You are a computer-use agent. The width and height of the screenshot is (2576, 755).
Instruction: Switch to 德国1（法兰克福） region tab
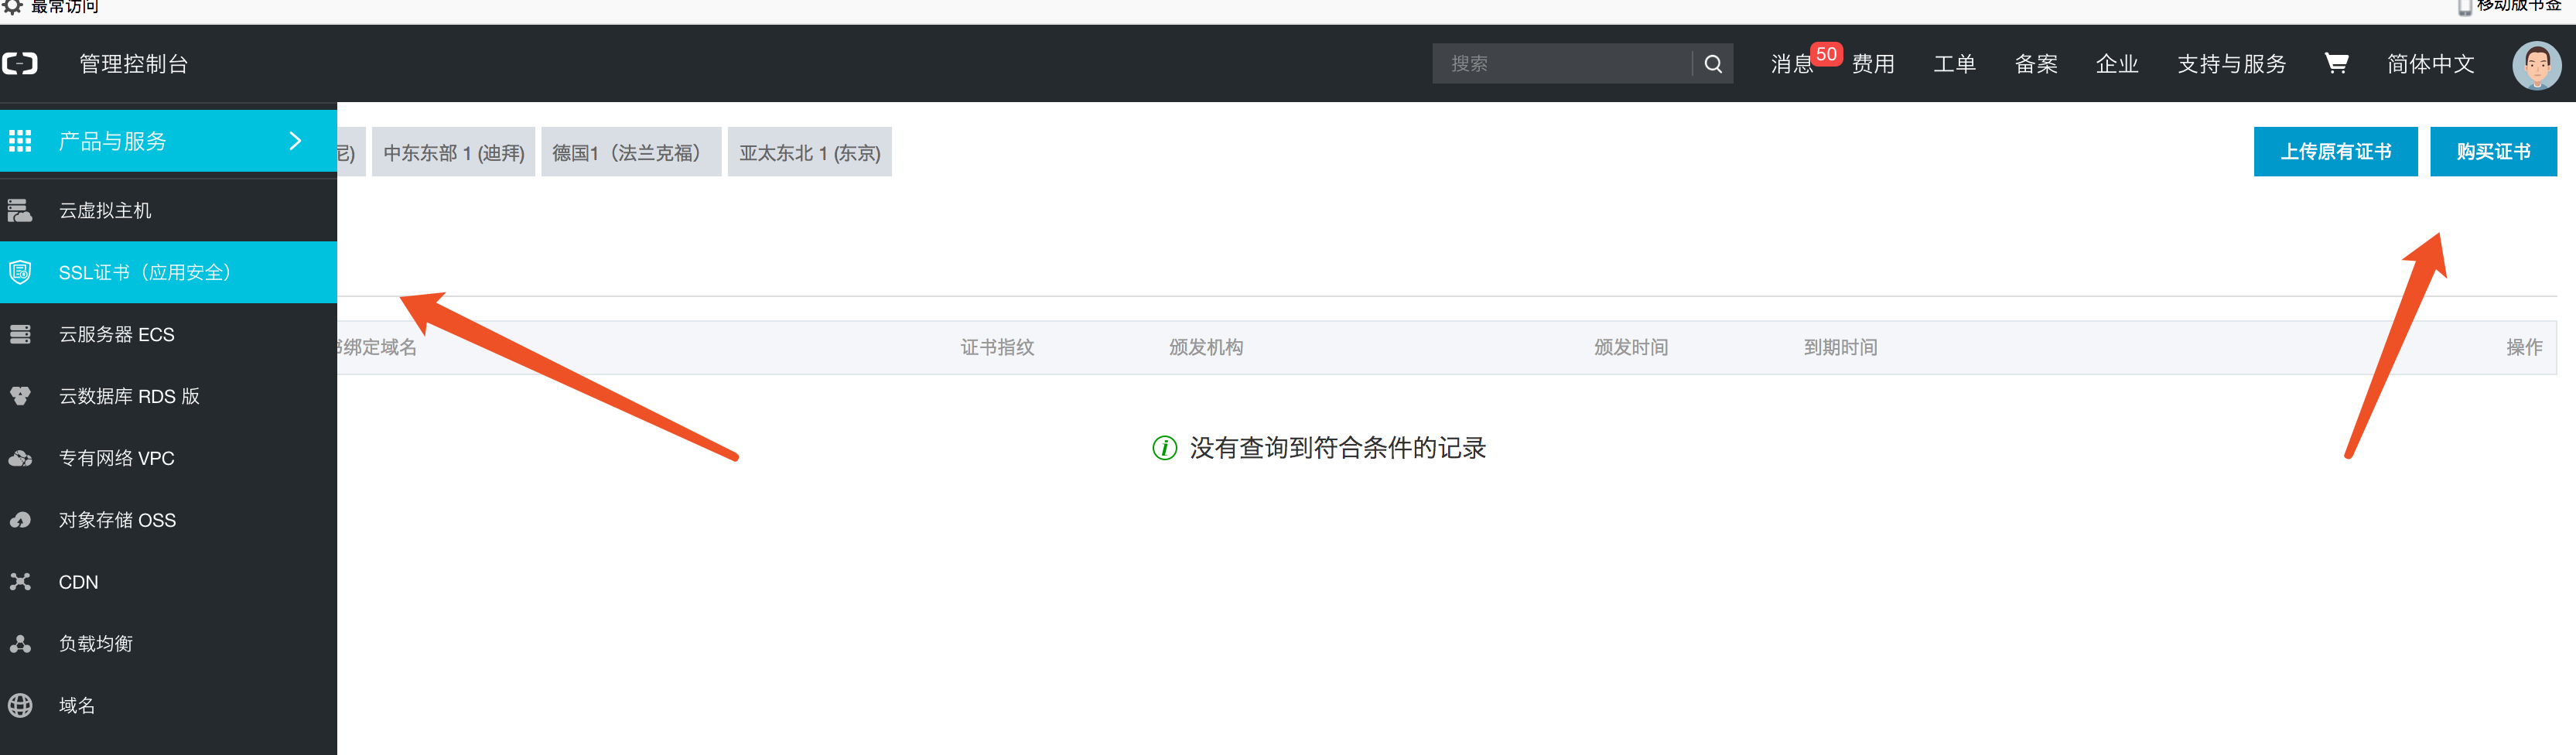click(x=631, y=152)
